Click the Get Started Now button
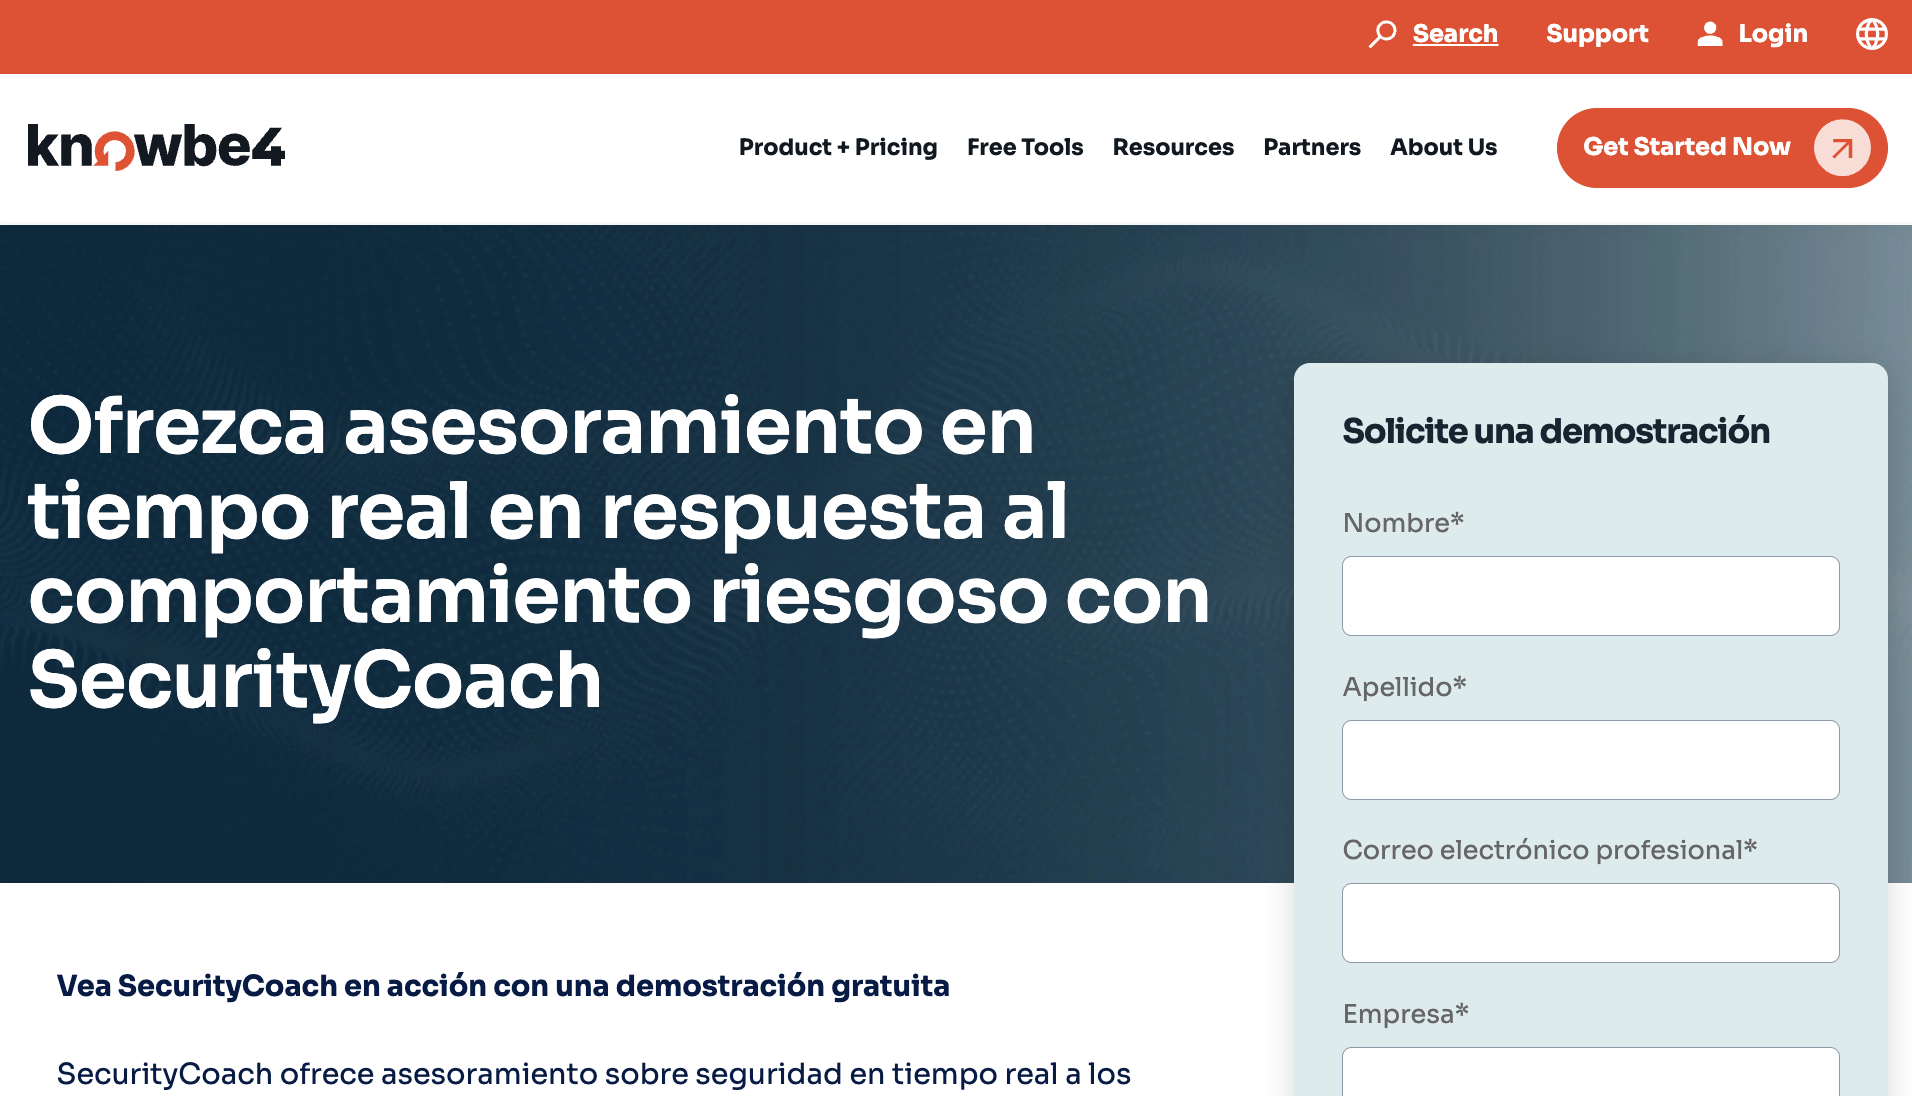 click(1722, 148)
